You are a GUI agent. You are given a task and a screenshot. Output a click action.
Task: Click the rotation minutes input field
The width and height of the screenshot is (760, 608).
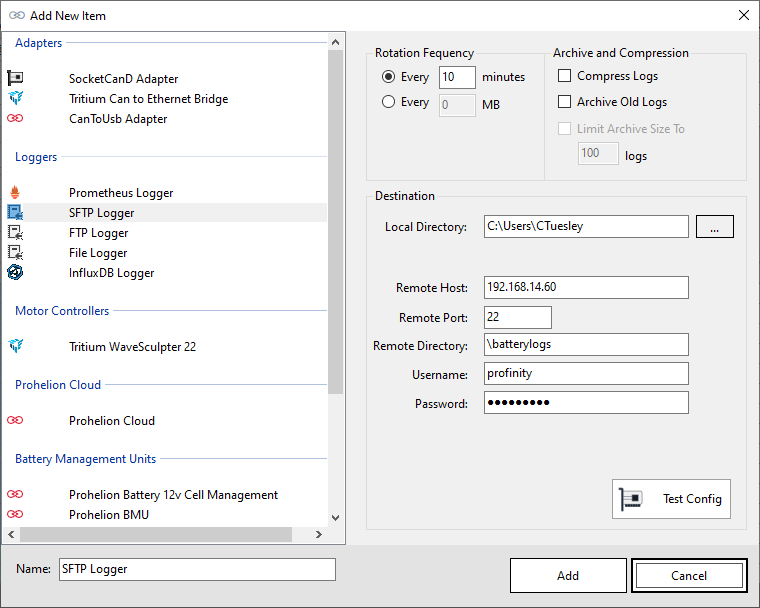457,77
